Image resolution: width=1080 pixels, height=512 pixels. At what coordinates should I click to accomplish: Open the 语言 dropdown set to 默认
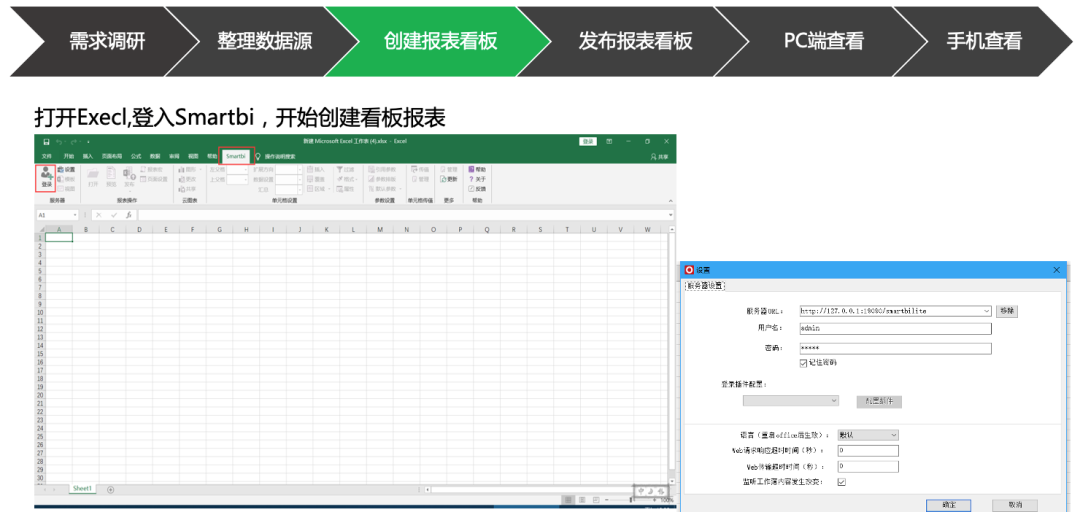(x=868, y=435)
